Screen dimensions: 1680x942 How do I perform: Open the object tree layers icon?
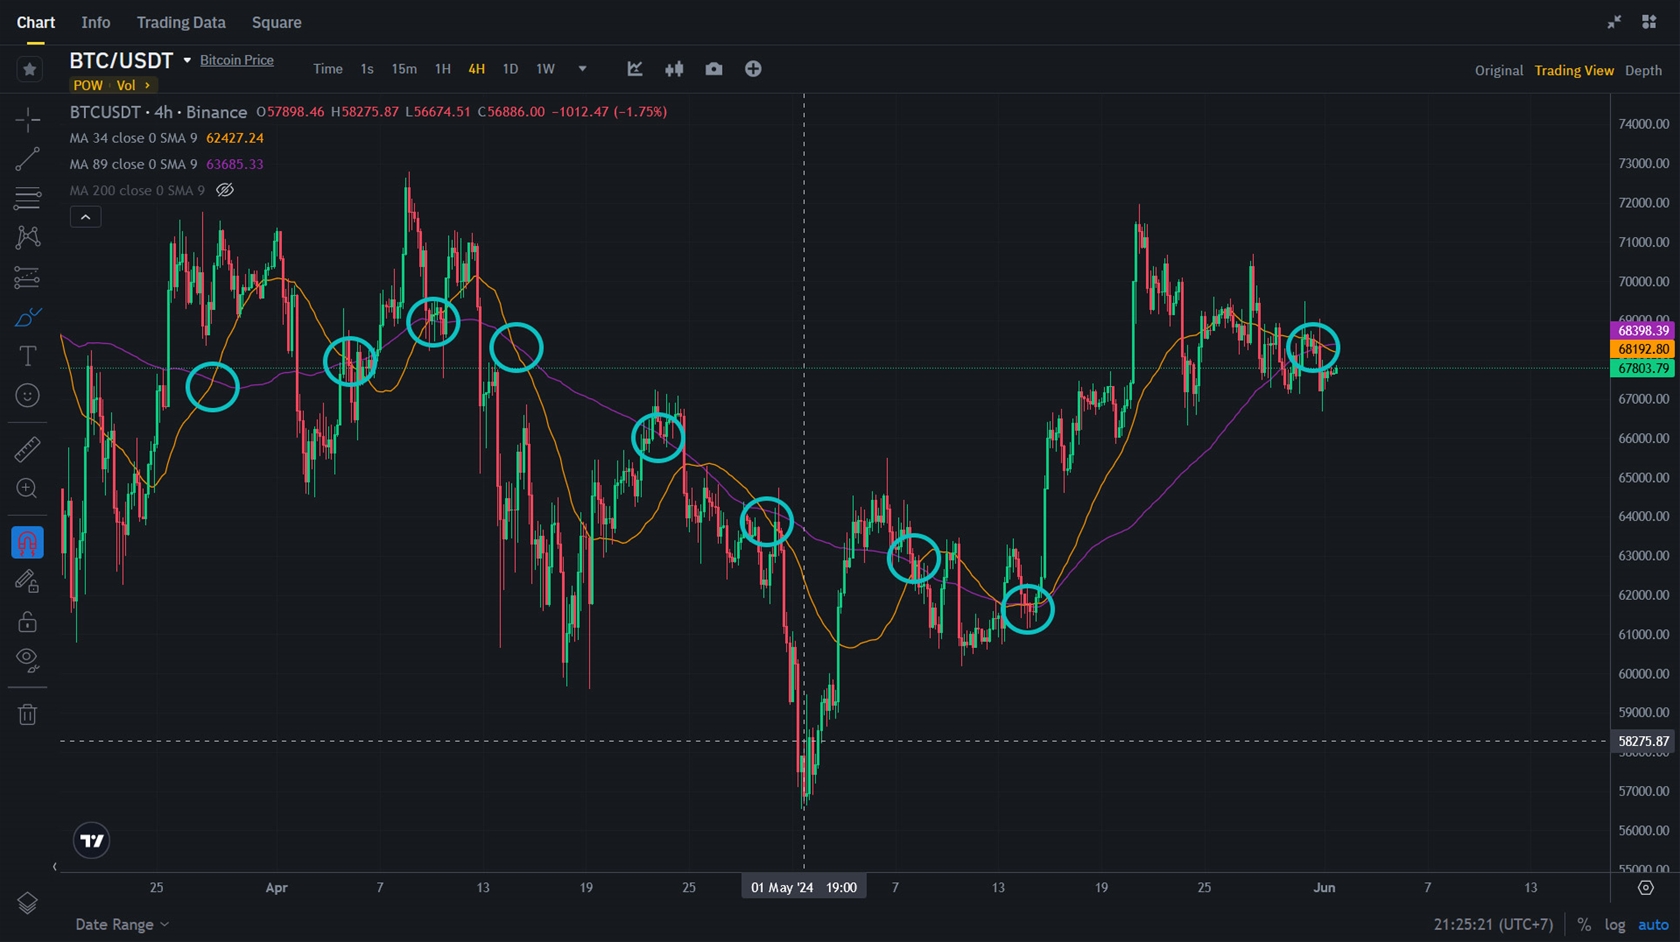point(28,903)
